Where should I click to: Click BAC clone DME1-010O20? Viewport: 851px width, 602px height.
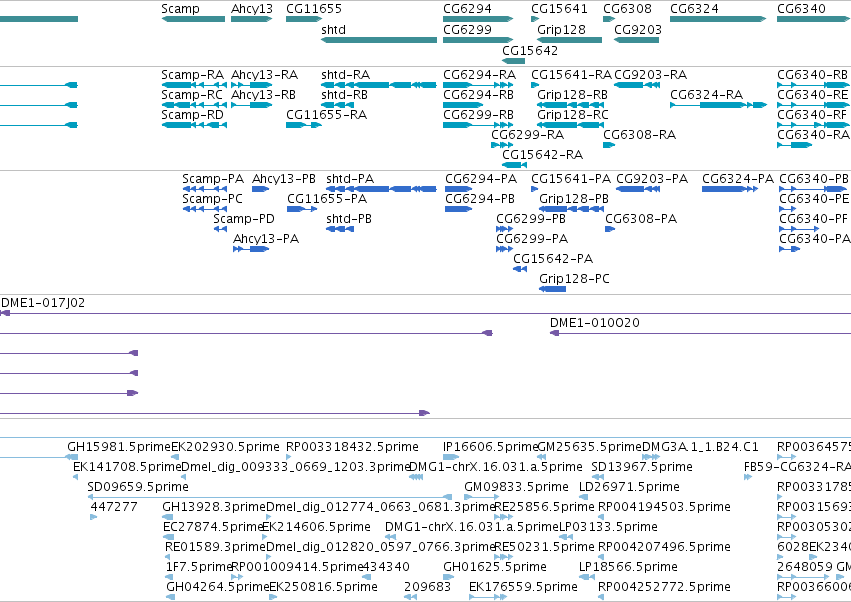[595, 323]
